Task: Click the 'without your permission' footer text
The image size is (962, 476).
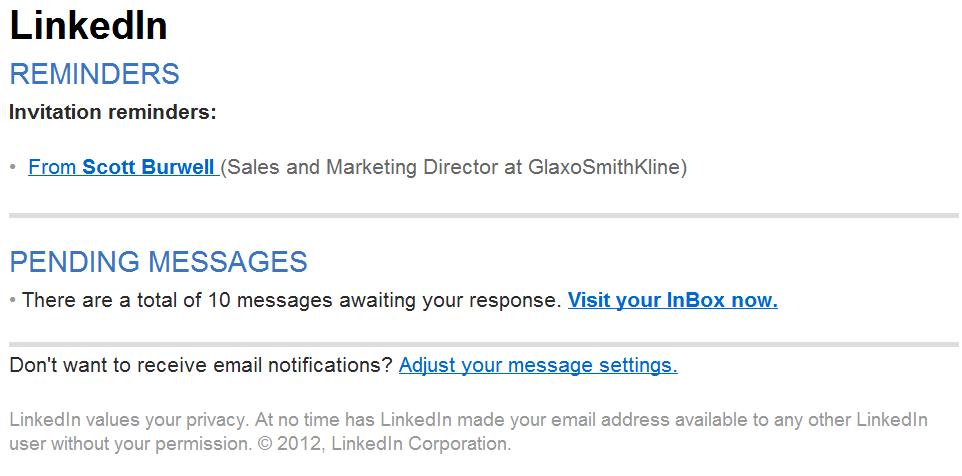Action: (x=130, y=442)
